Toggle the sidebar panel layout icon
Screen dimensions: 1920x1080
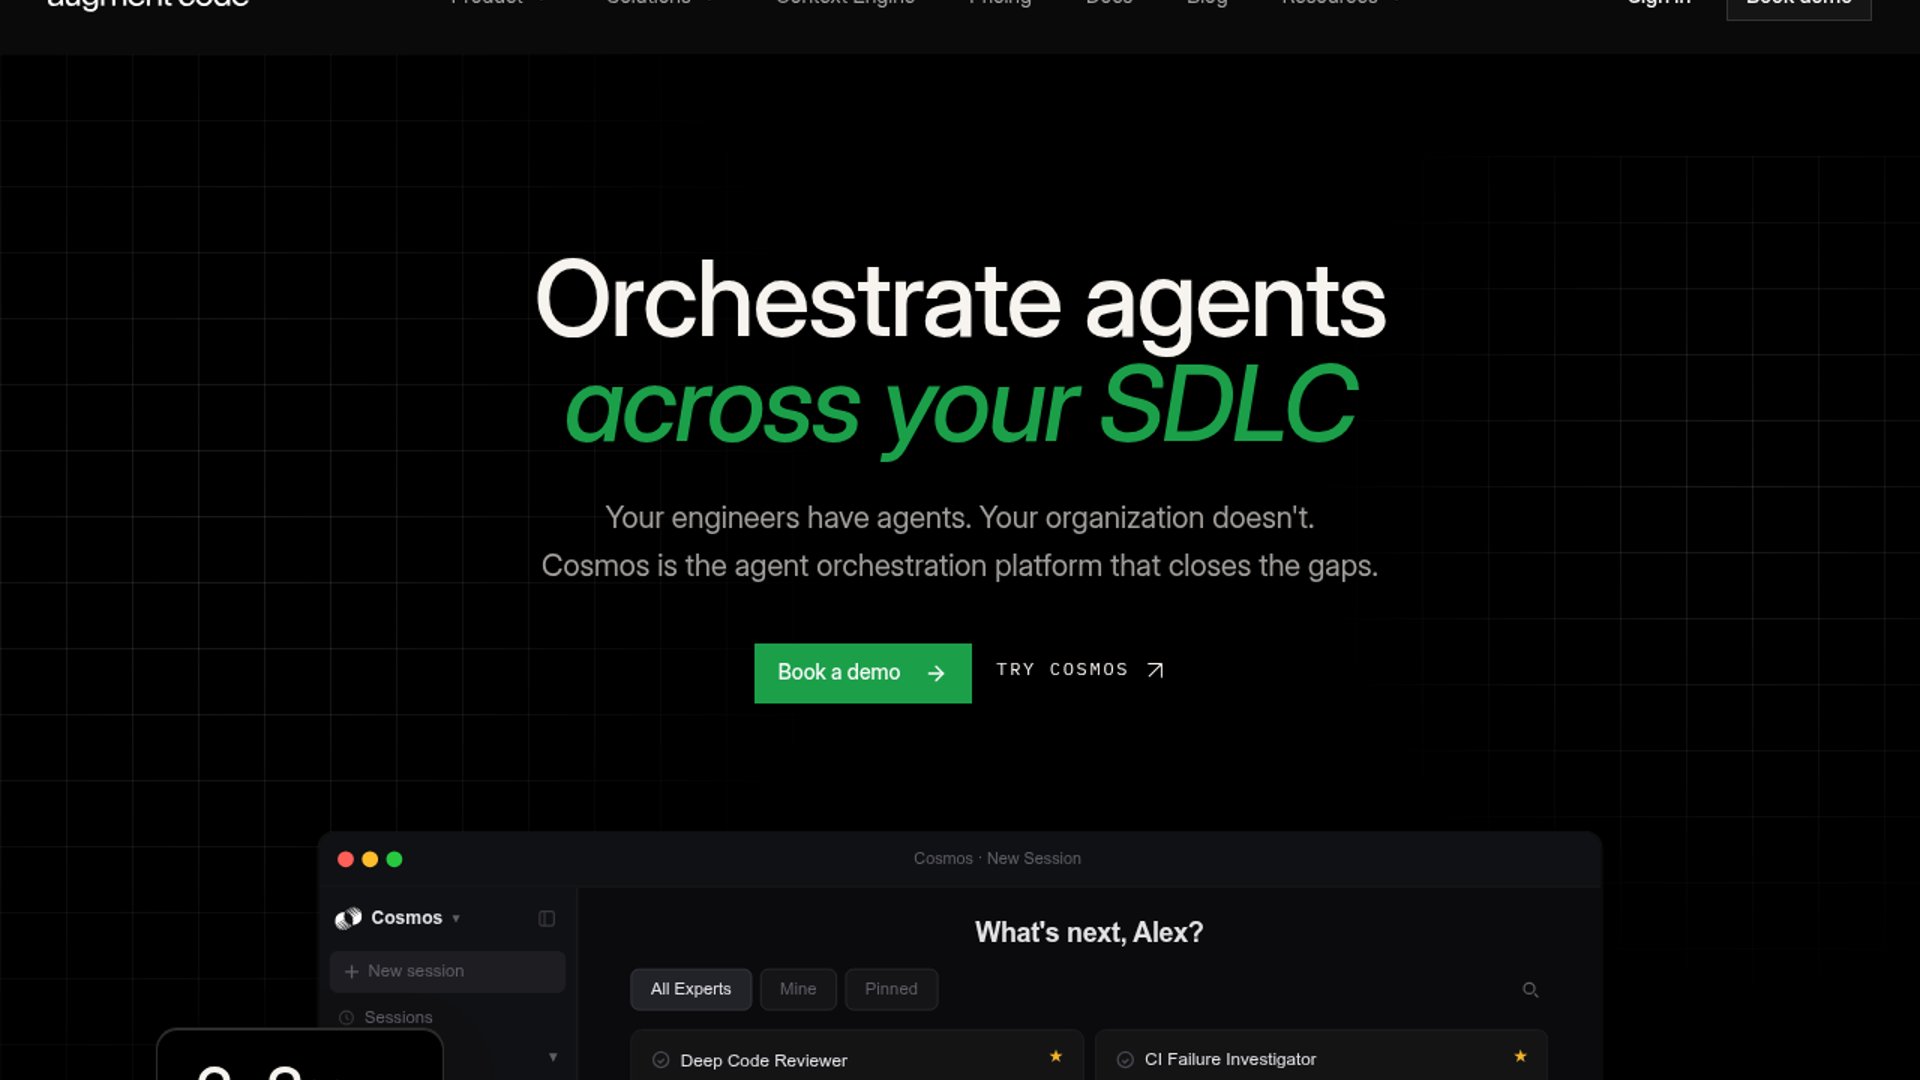tap(546, 918)
